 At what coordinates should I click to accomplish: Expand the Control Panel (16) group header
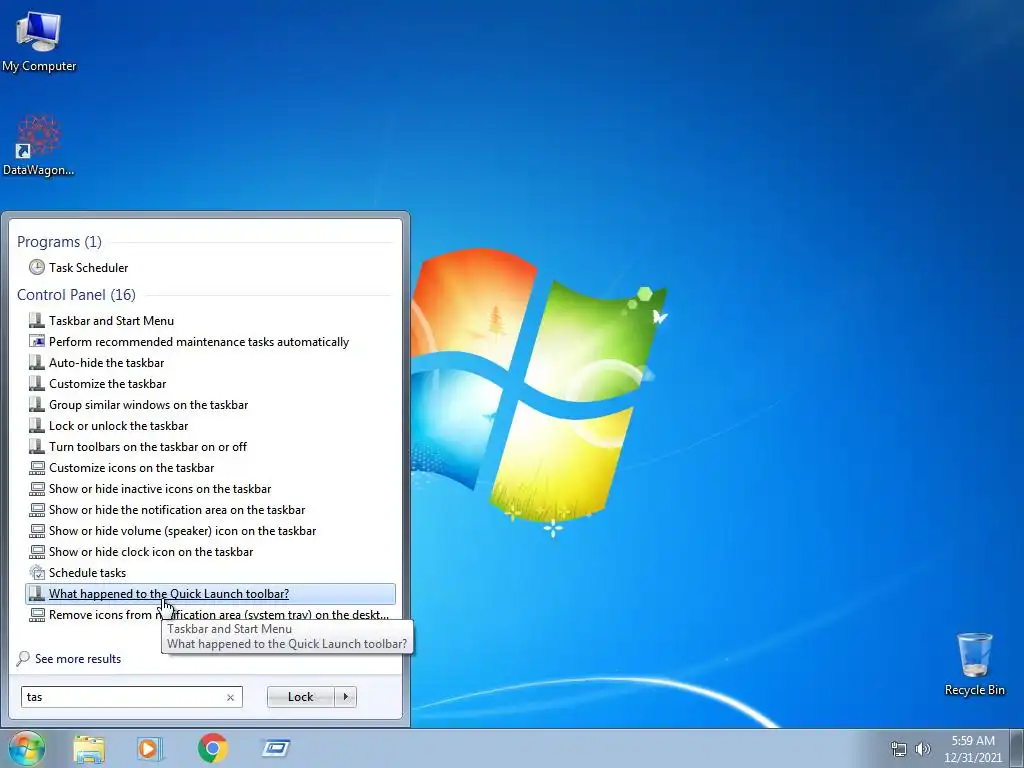pos(76,295)
